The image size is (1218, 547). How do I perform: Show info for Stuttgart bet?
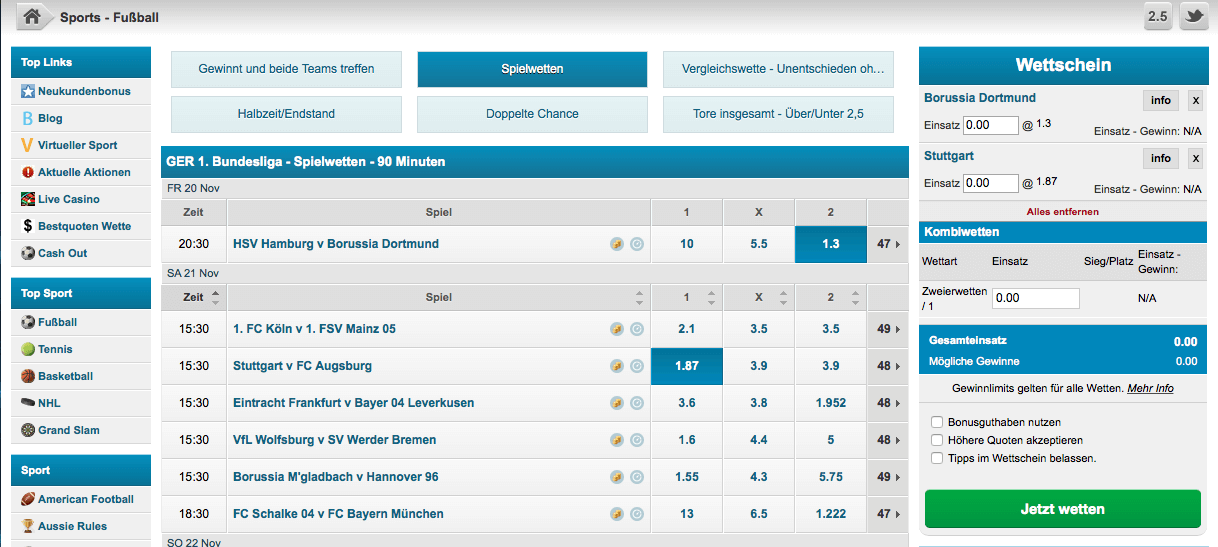point(1161,158)
